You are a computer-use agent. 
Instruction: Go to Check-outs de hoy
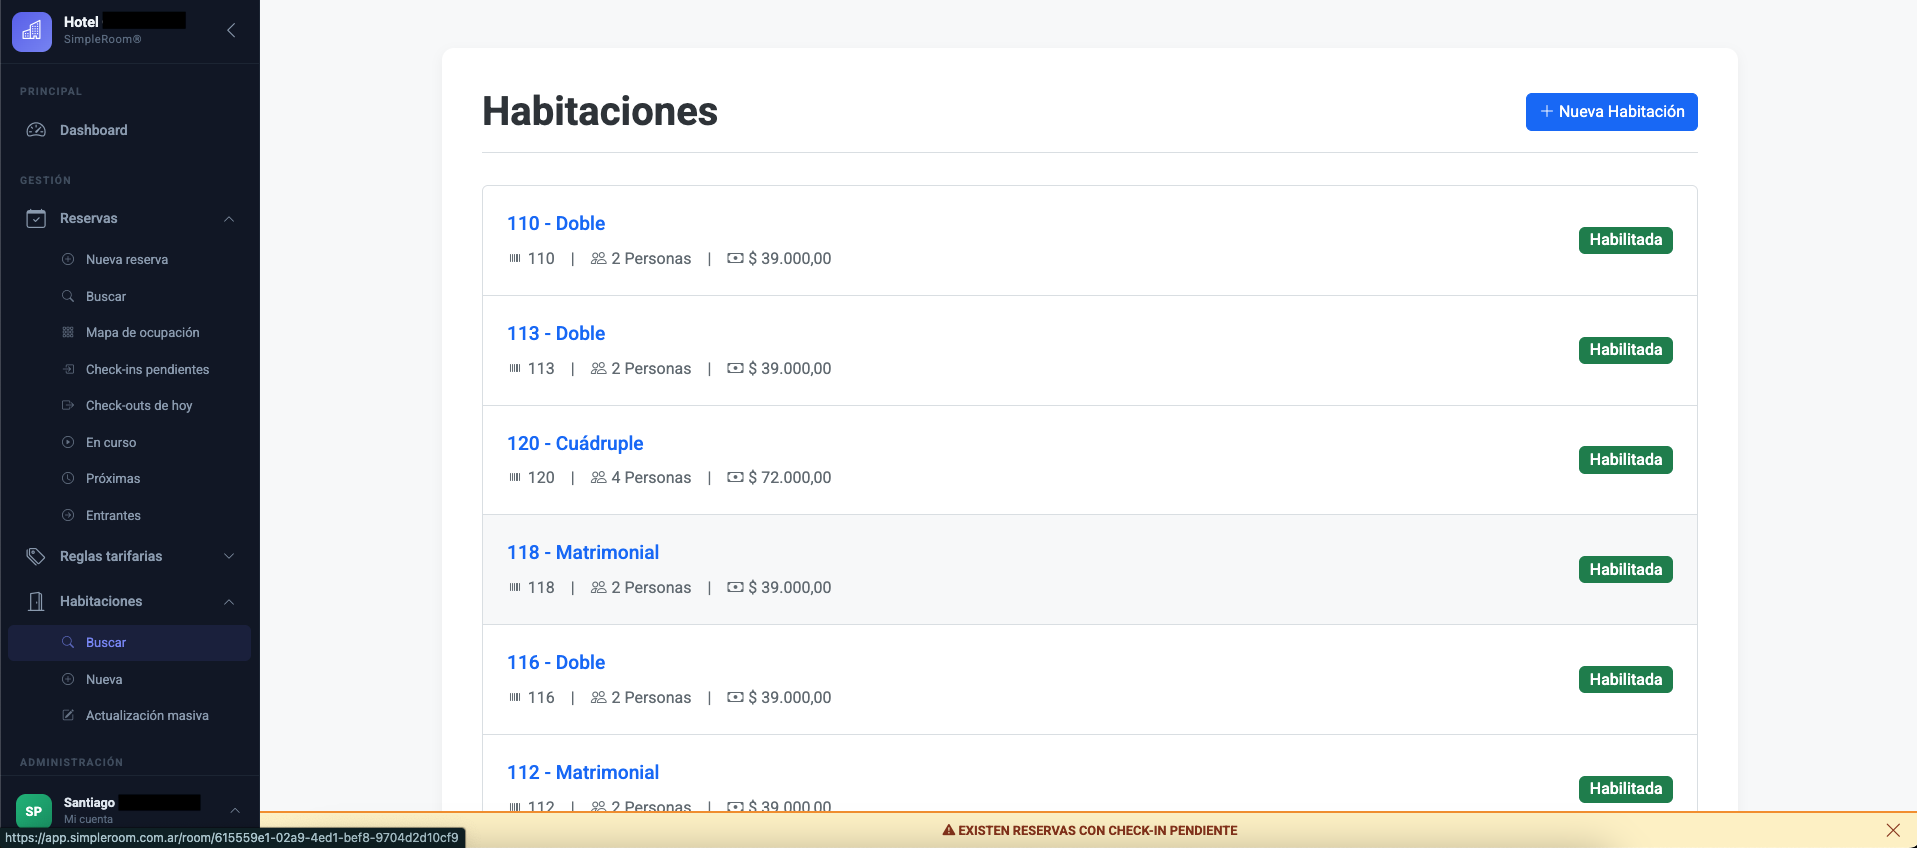pos(139,405)
